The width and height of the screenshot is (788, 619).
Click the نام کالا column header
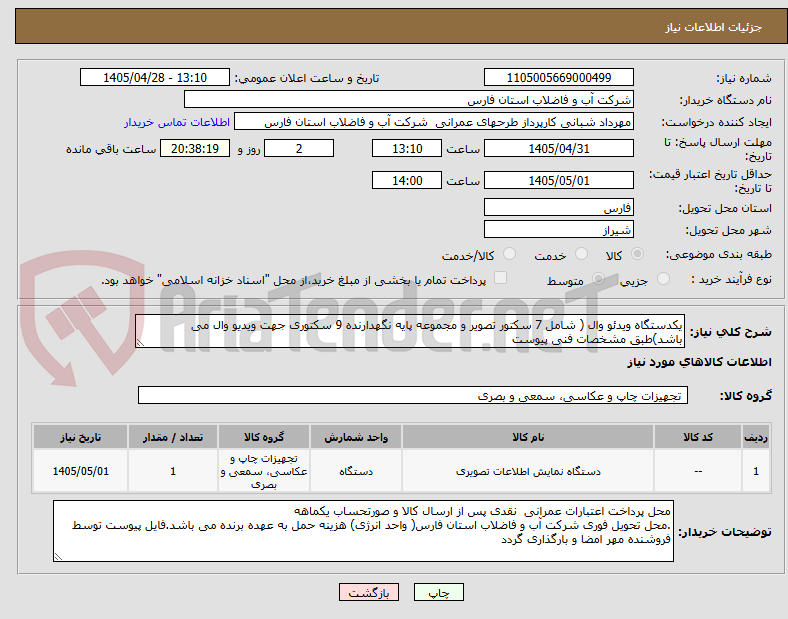click(528, 437)
